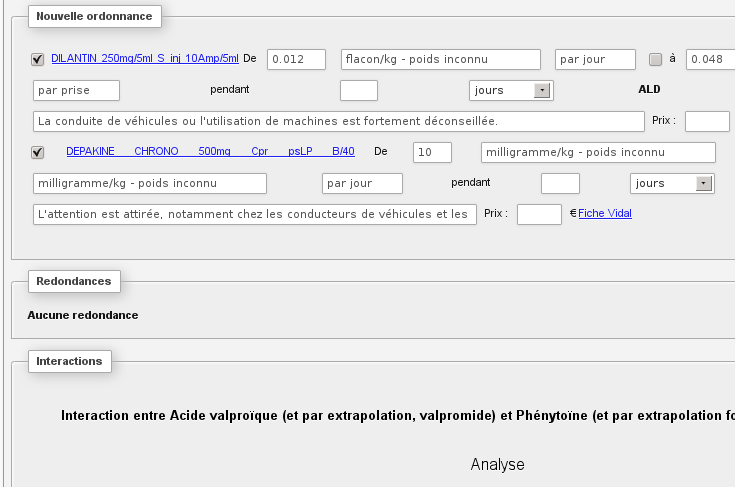Expand the 'jours' dropdown for DEPAKINE duration
This screenshot has width=735, height=487.
pyautogui.click(x=702, y=183)
